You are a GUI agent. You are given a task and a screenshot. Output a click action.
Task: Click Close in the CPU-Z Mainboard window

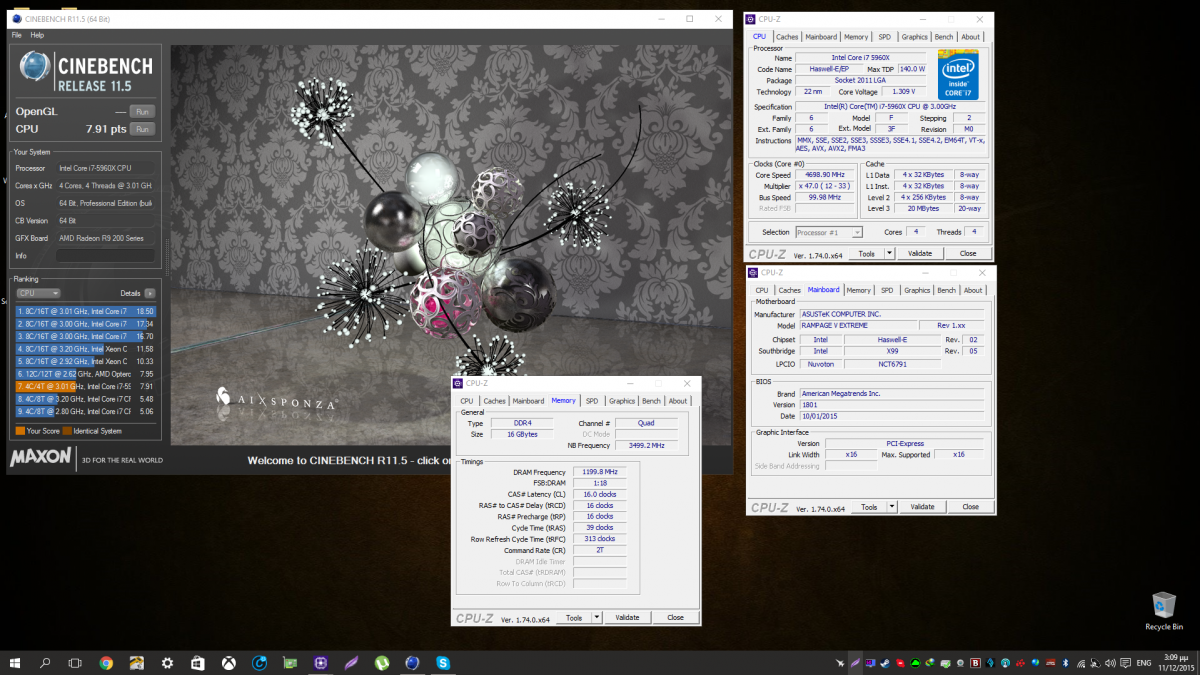click(x=970, y=507)
